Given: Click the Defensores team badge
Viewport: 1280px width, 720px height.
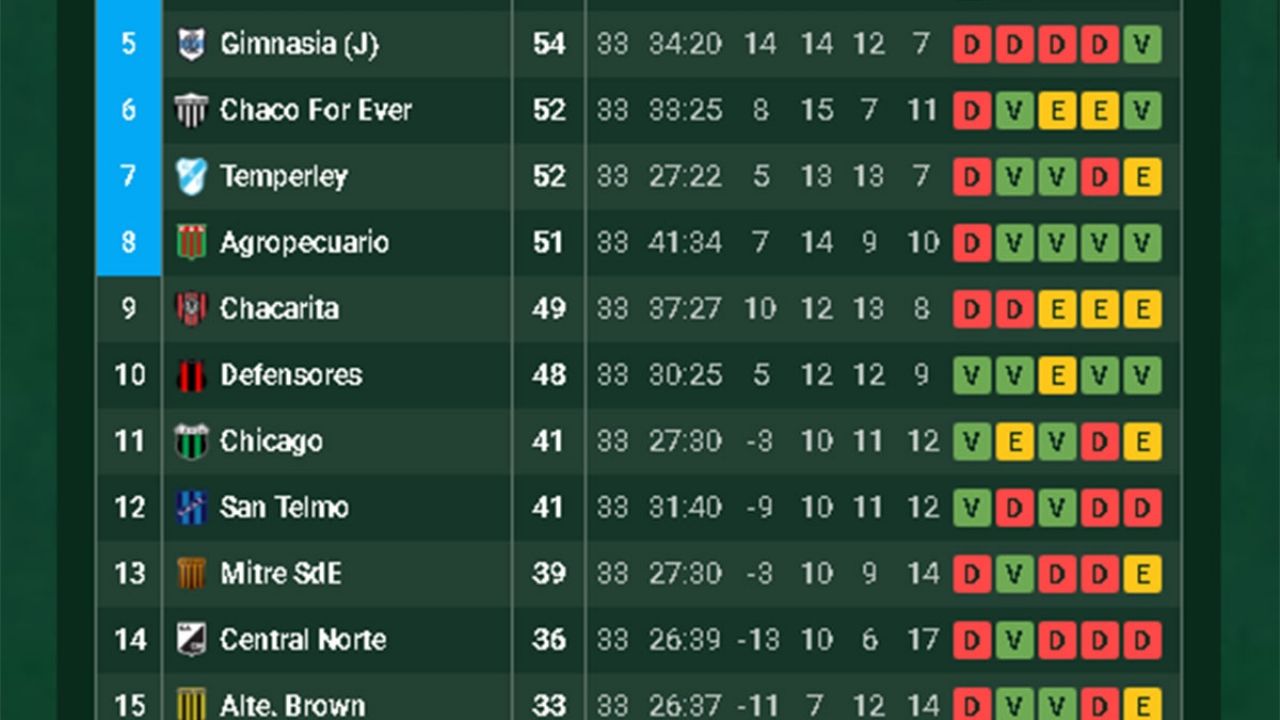Looking at the screenshot, I should coord(190,375).
